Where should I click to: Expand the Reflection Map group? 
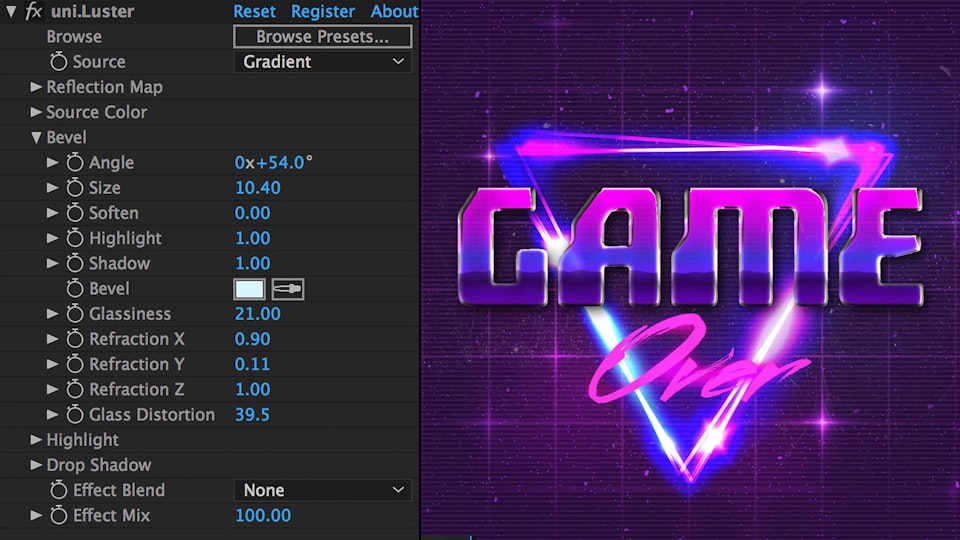point(36,87)
